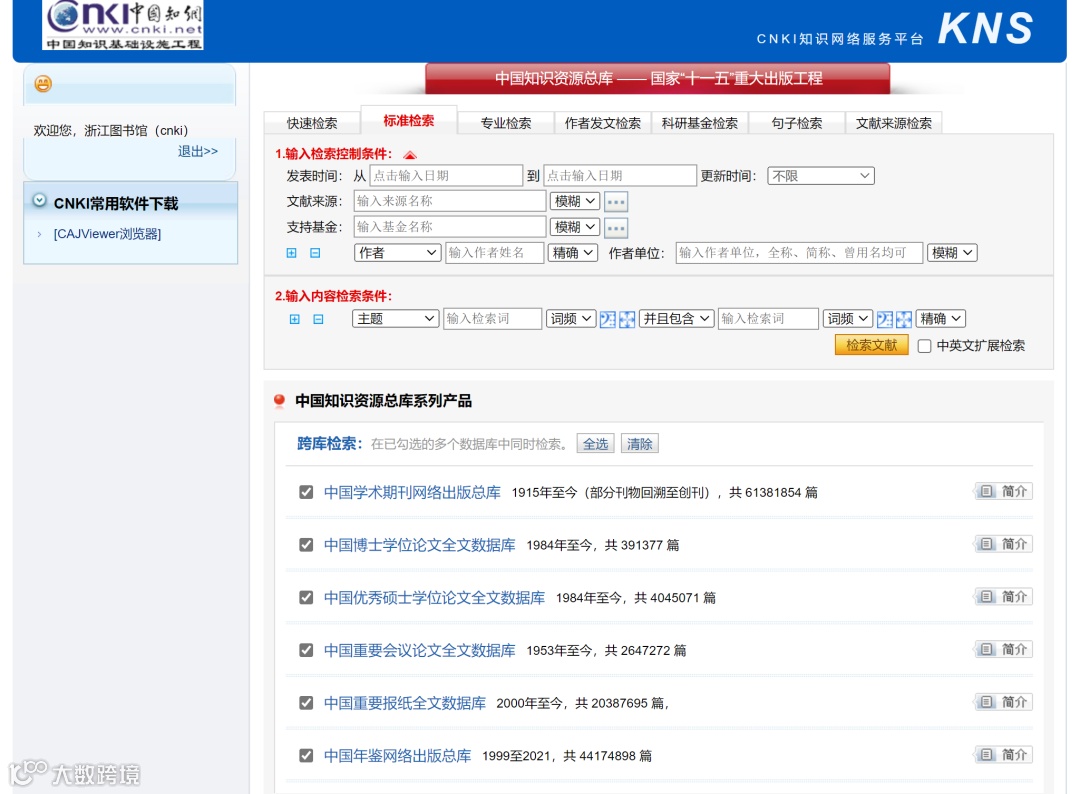
Task: Open 文献来源 模糊 match dropdown
Action: coord(575,201)
